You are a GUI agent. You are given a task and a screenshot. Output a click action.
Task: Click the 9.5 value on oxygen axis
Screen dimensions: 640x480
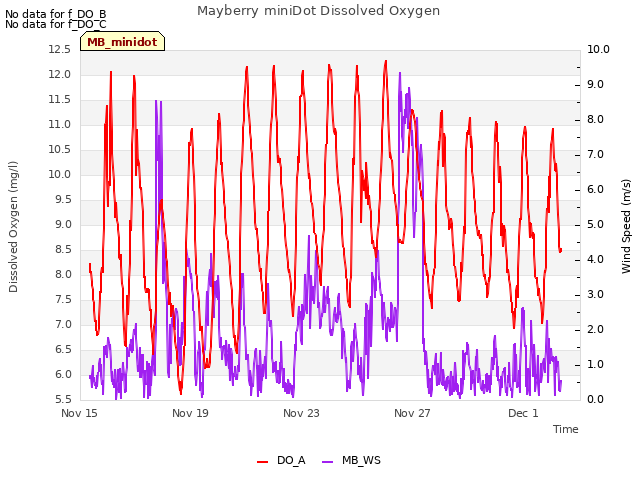coord(63,199)
